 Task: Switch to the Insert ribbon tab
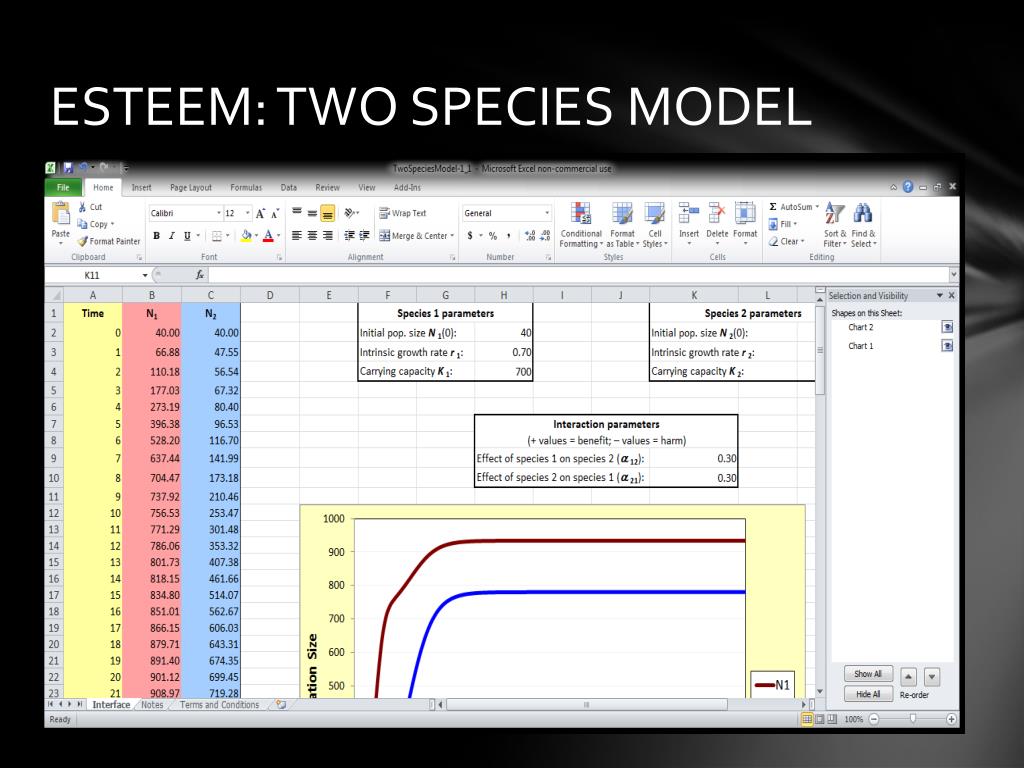(141, 187)
